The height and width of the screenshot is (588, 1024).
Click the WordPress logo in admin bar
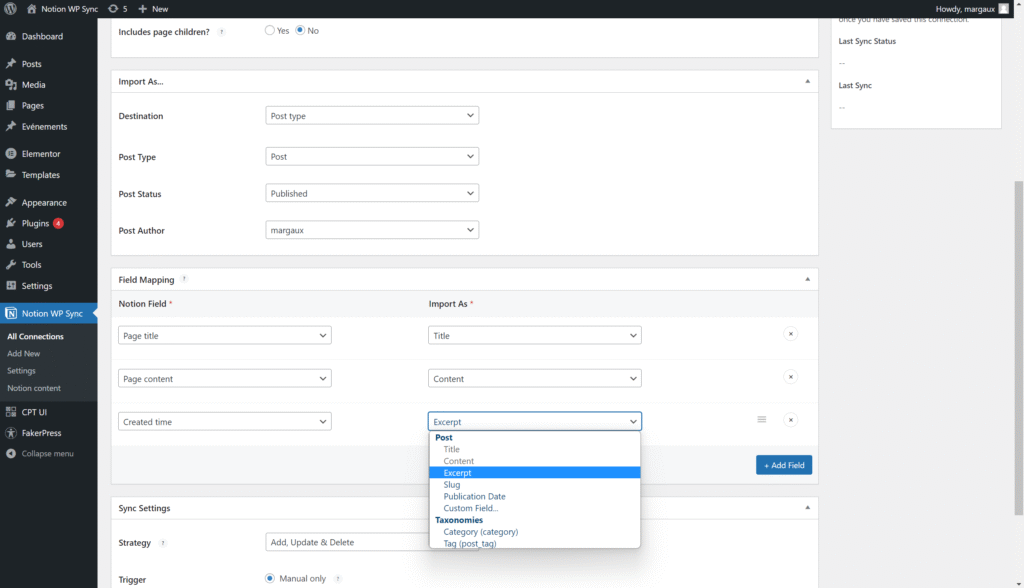click(11, 8)
